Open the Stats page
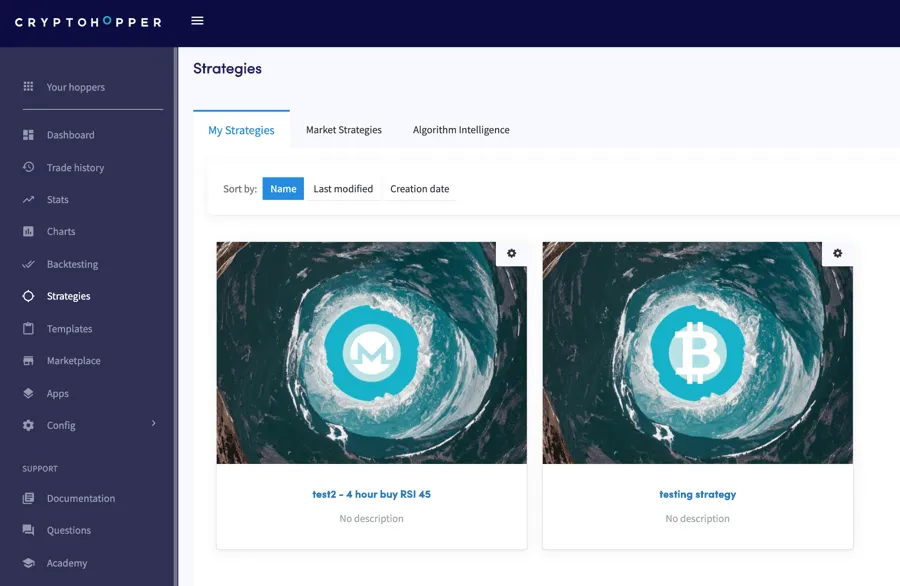The height and width of the screenshot is (586, 900). (x=57, y=200)
